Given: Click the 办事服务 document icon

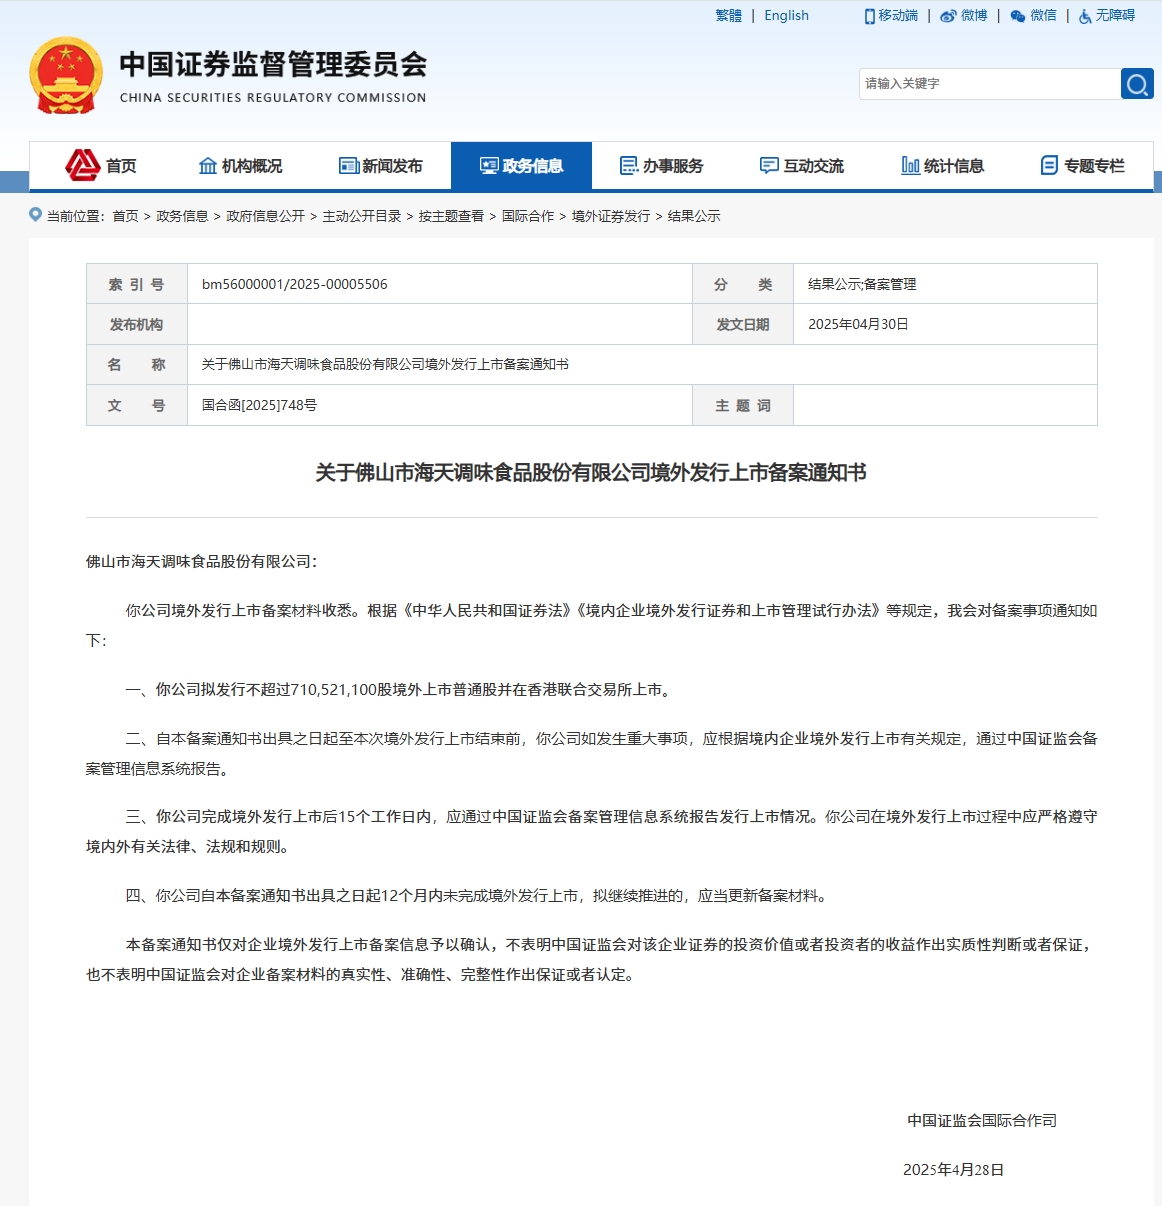Looking at the screenshot, I should pyautogui.click(x=629, y=166).
